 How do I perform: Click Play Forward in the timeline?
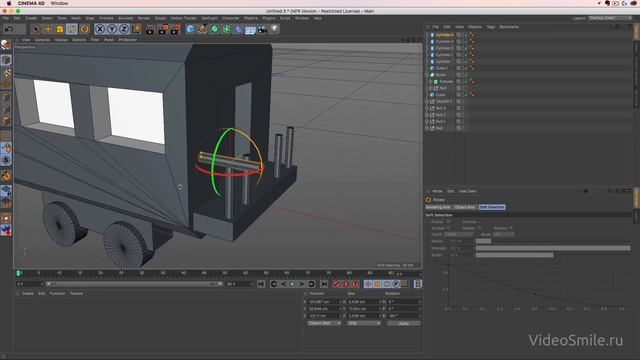pyautogui.click(x=292, y=284)
